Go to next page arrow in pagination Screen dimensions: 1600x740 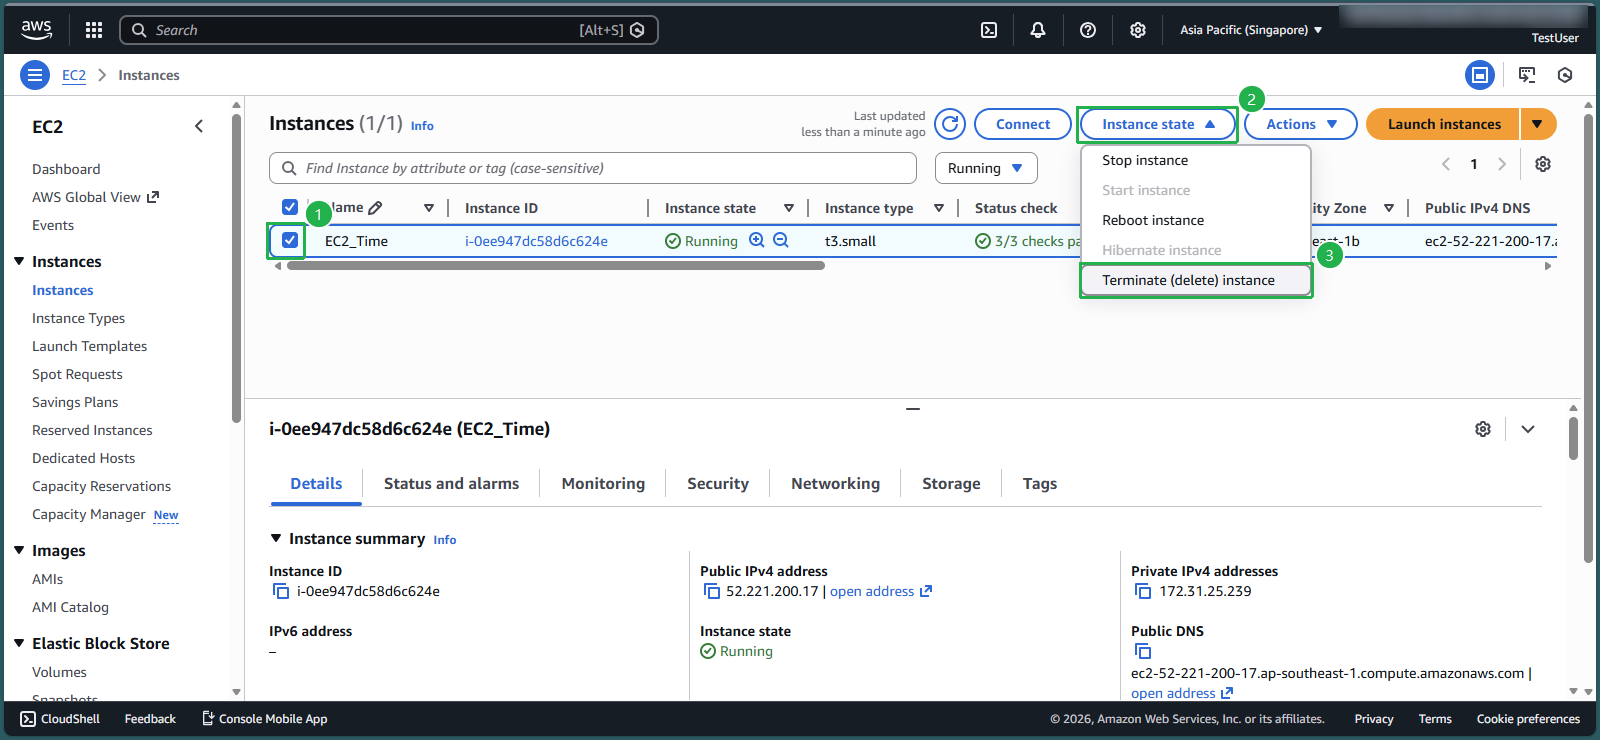[x=1502, y=164]
